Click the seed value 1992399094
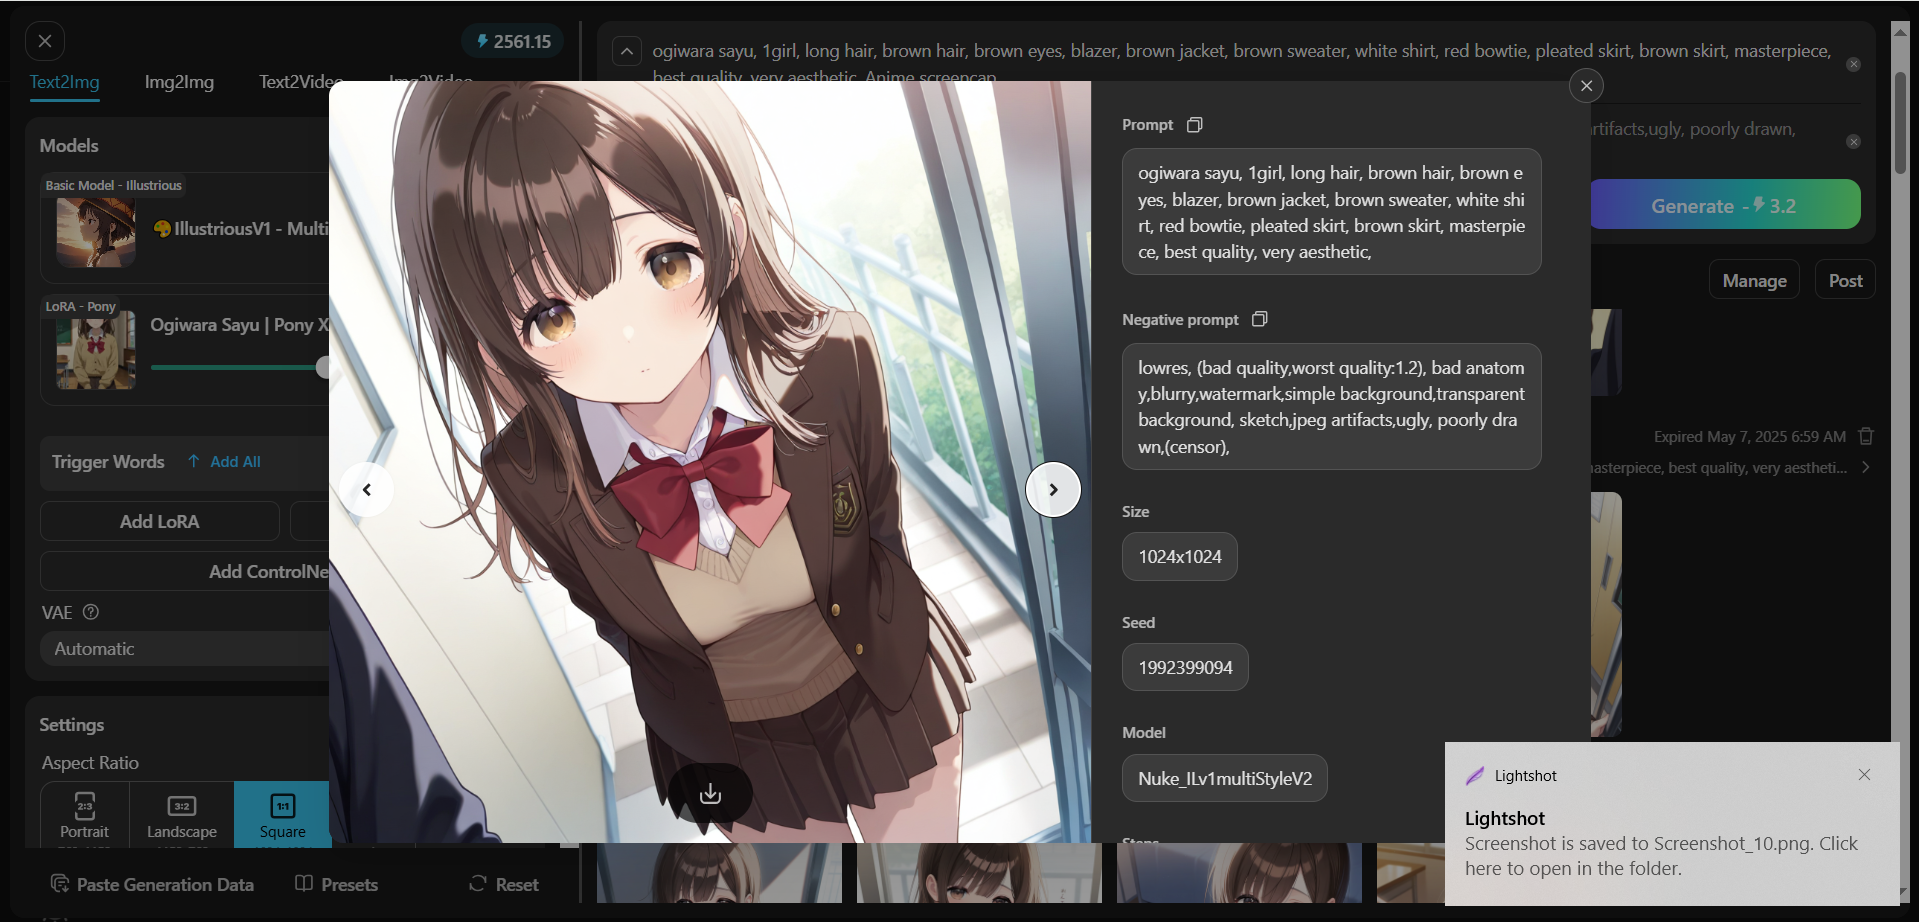This screenshot has height=922, width=1919. coord(1185,667)
